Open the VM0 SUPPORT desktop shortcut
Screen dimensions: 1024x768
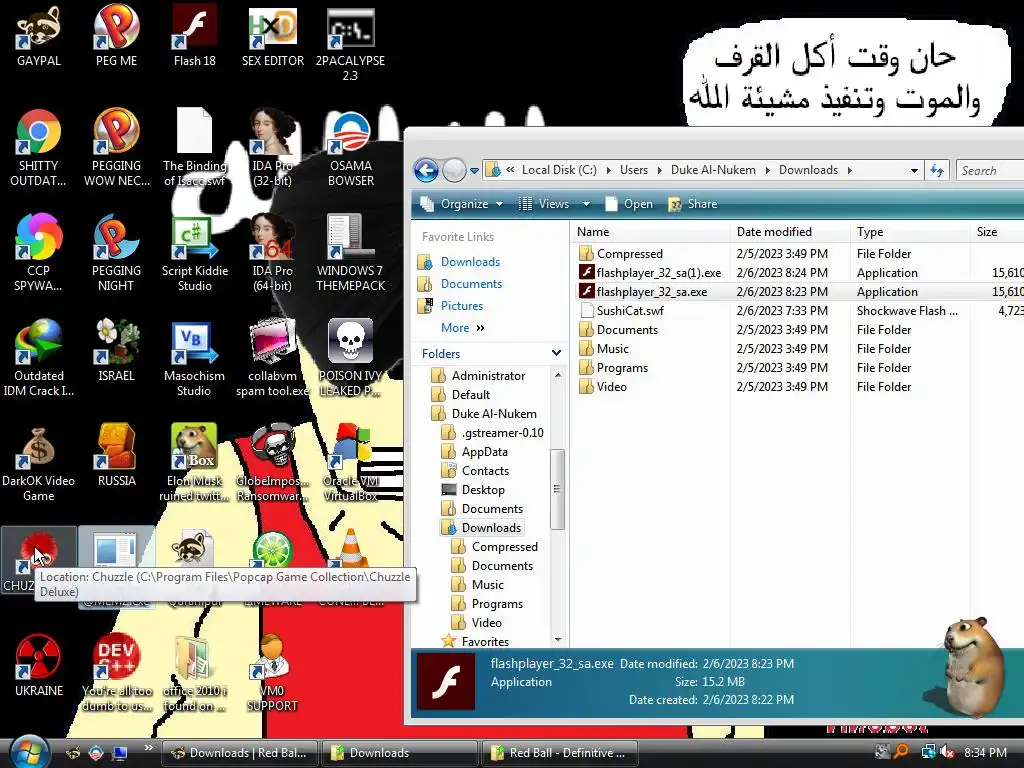pos(272,673)
